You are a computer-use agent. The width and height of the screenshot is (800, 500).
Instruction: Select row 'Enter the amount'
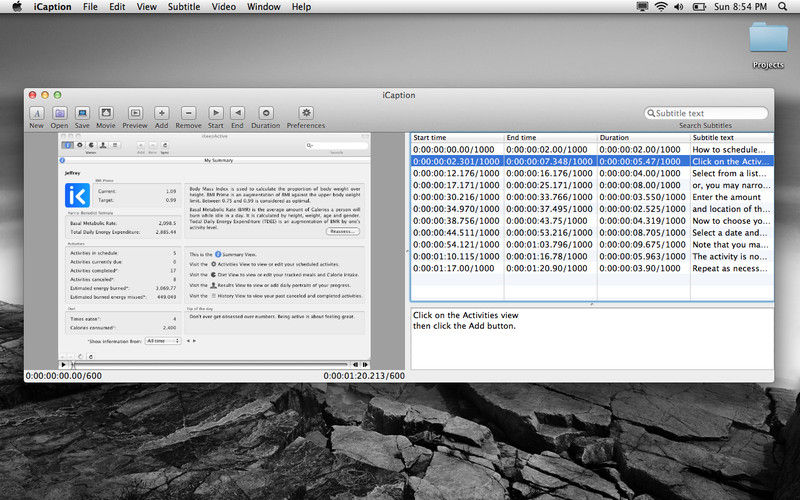(x=592, y=197)
